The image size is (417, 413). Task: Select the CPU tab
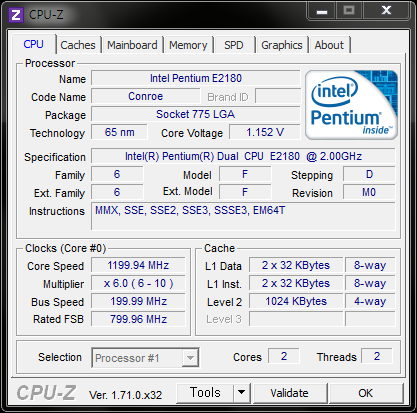pos(34,44)
